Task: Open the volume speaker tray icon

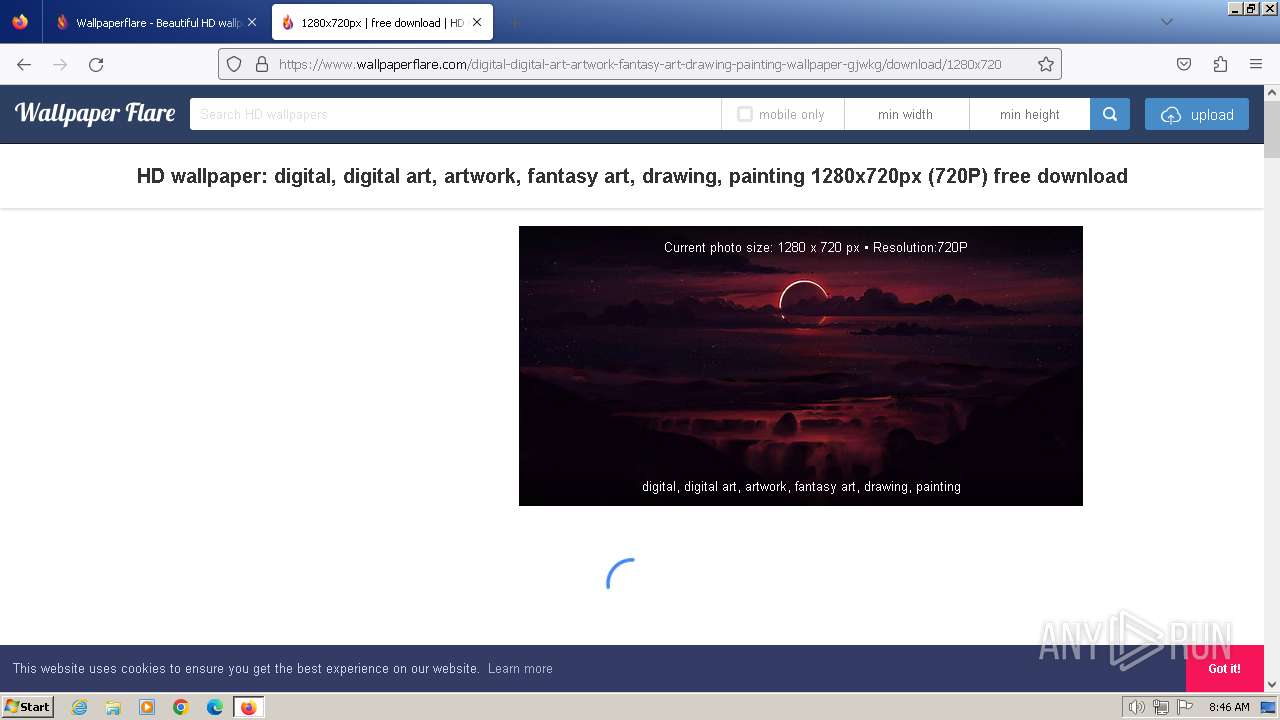Action: 1136,707
